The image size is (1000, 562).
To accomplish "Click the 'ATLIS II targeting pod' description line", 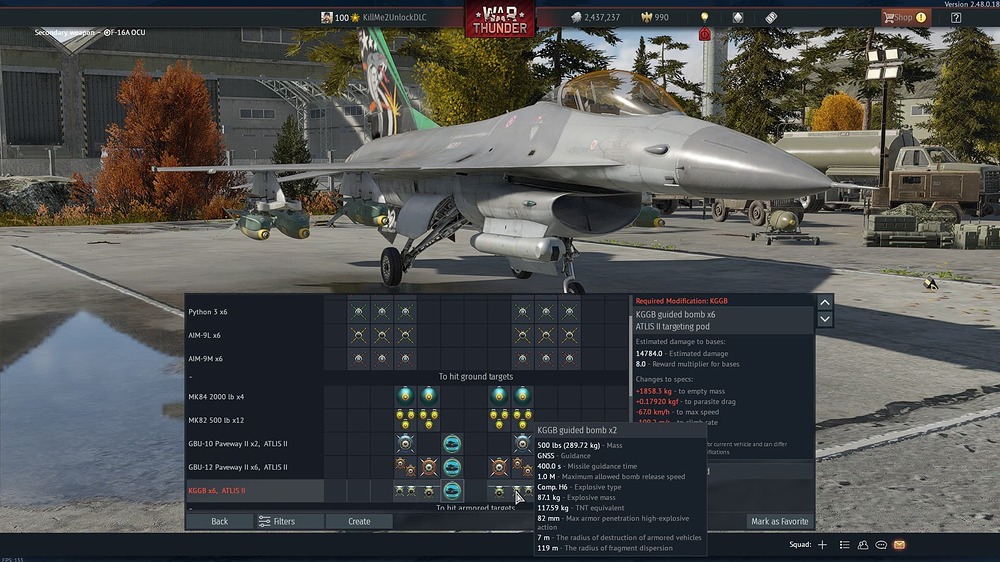I will pos(672,327).
